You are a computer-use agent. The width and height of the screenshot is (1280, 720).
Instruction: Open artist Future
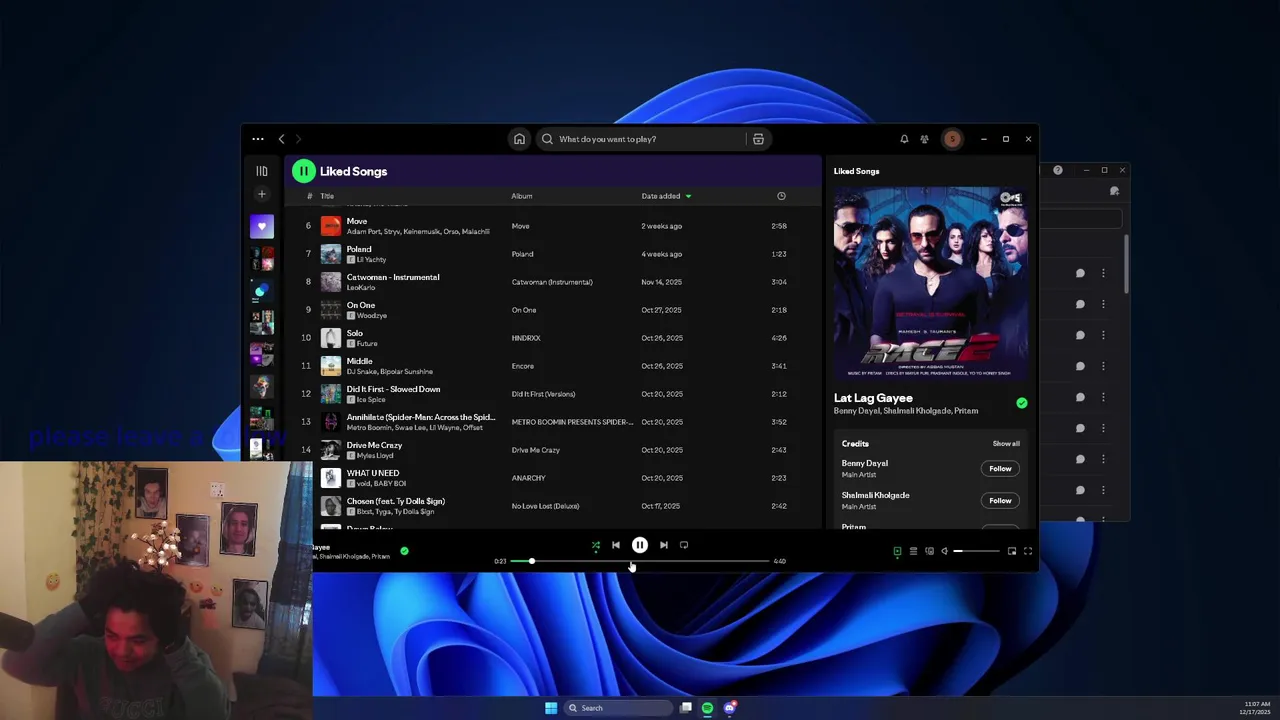367,344
